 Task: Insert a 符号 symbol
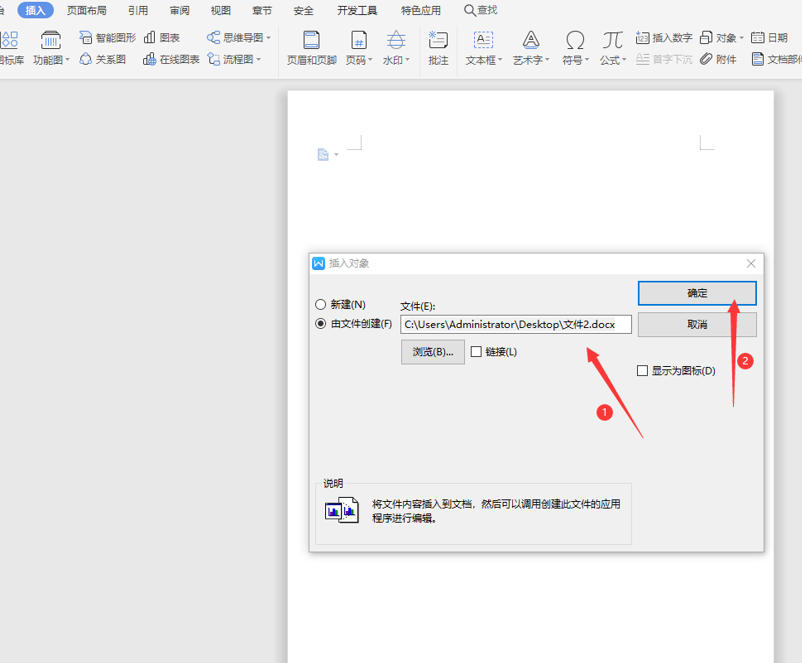click(575, 48)
